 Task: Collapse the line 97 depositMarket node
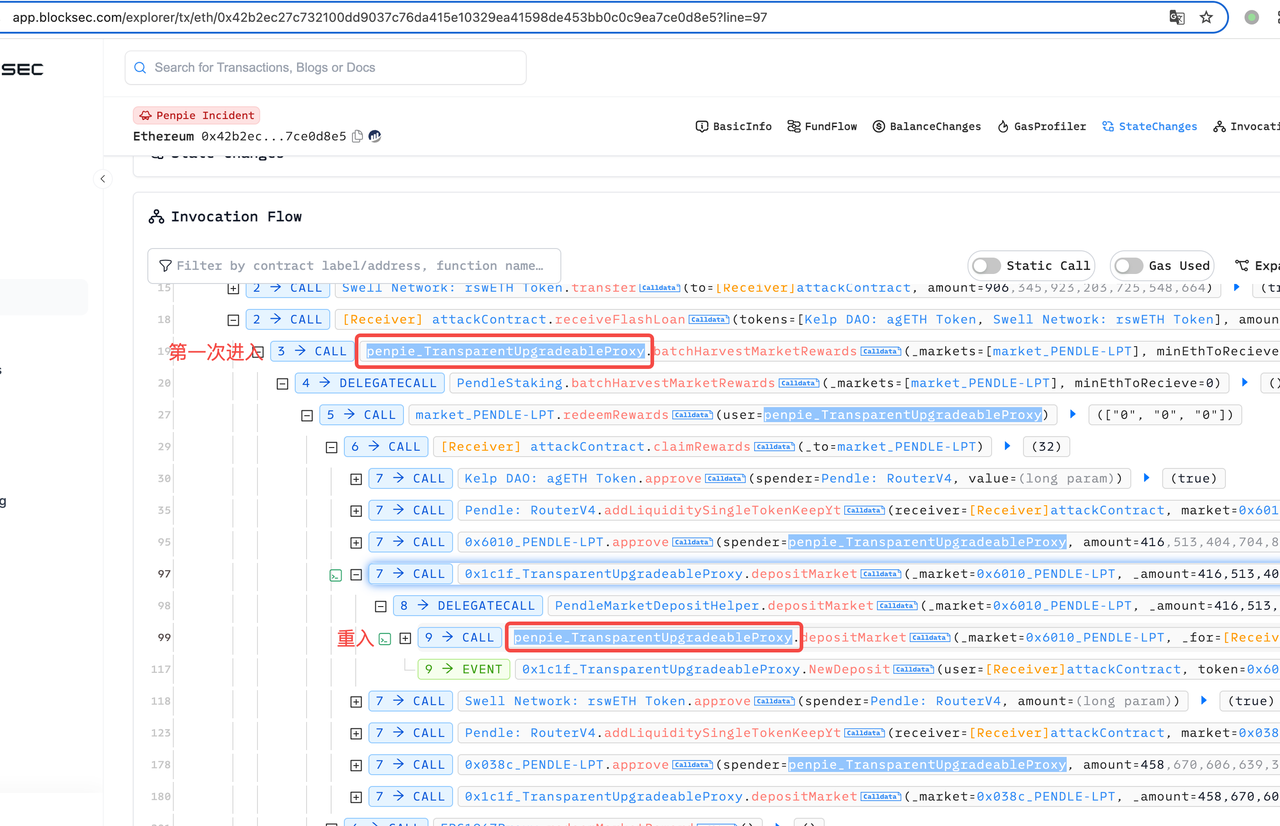pyautogui.click(x=356, y=575)
